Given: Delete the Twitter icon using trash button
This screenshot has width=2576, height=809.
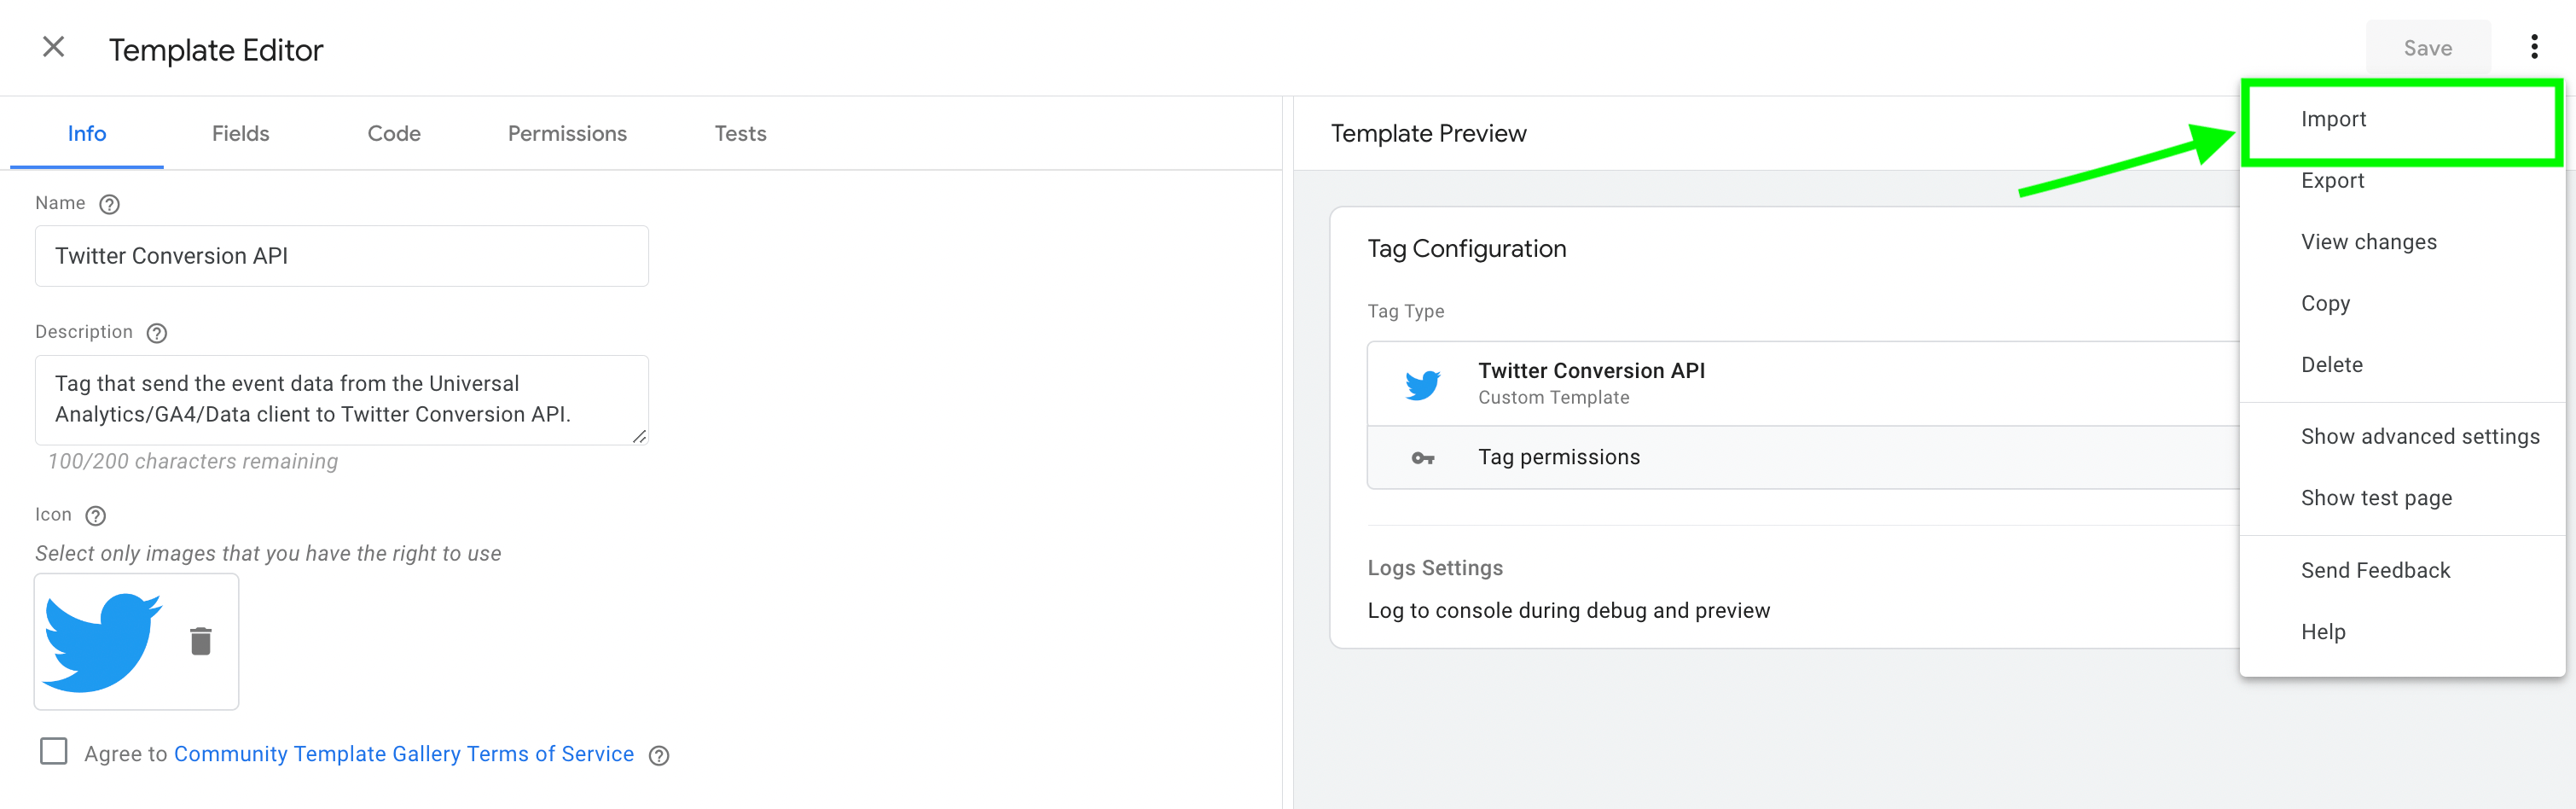Looking at the screenshot, I should [201, 641].
